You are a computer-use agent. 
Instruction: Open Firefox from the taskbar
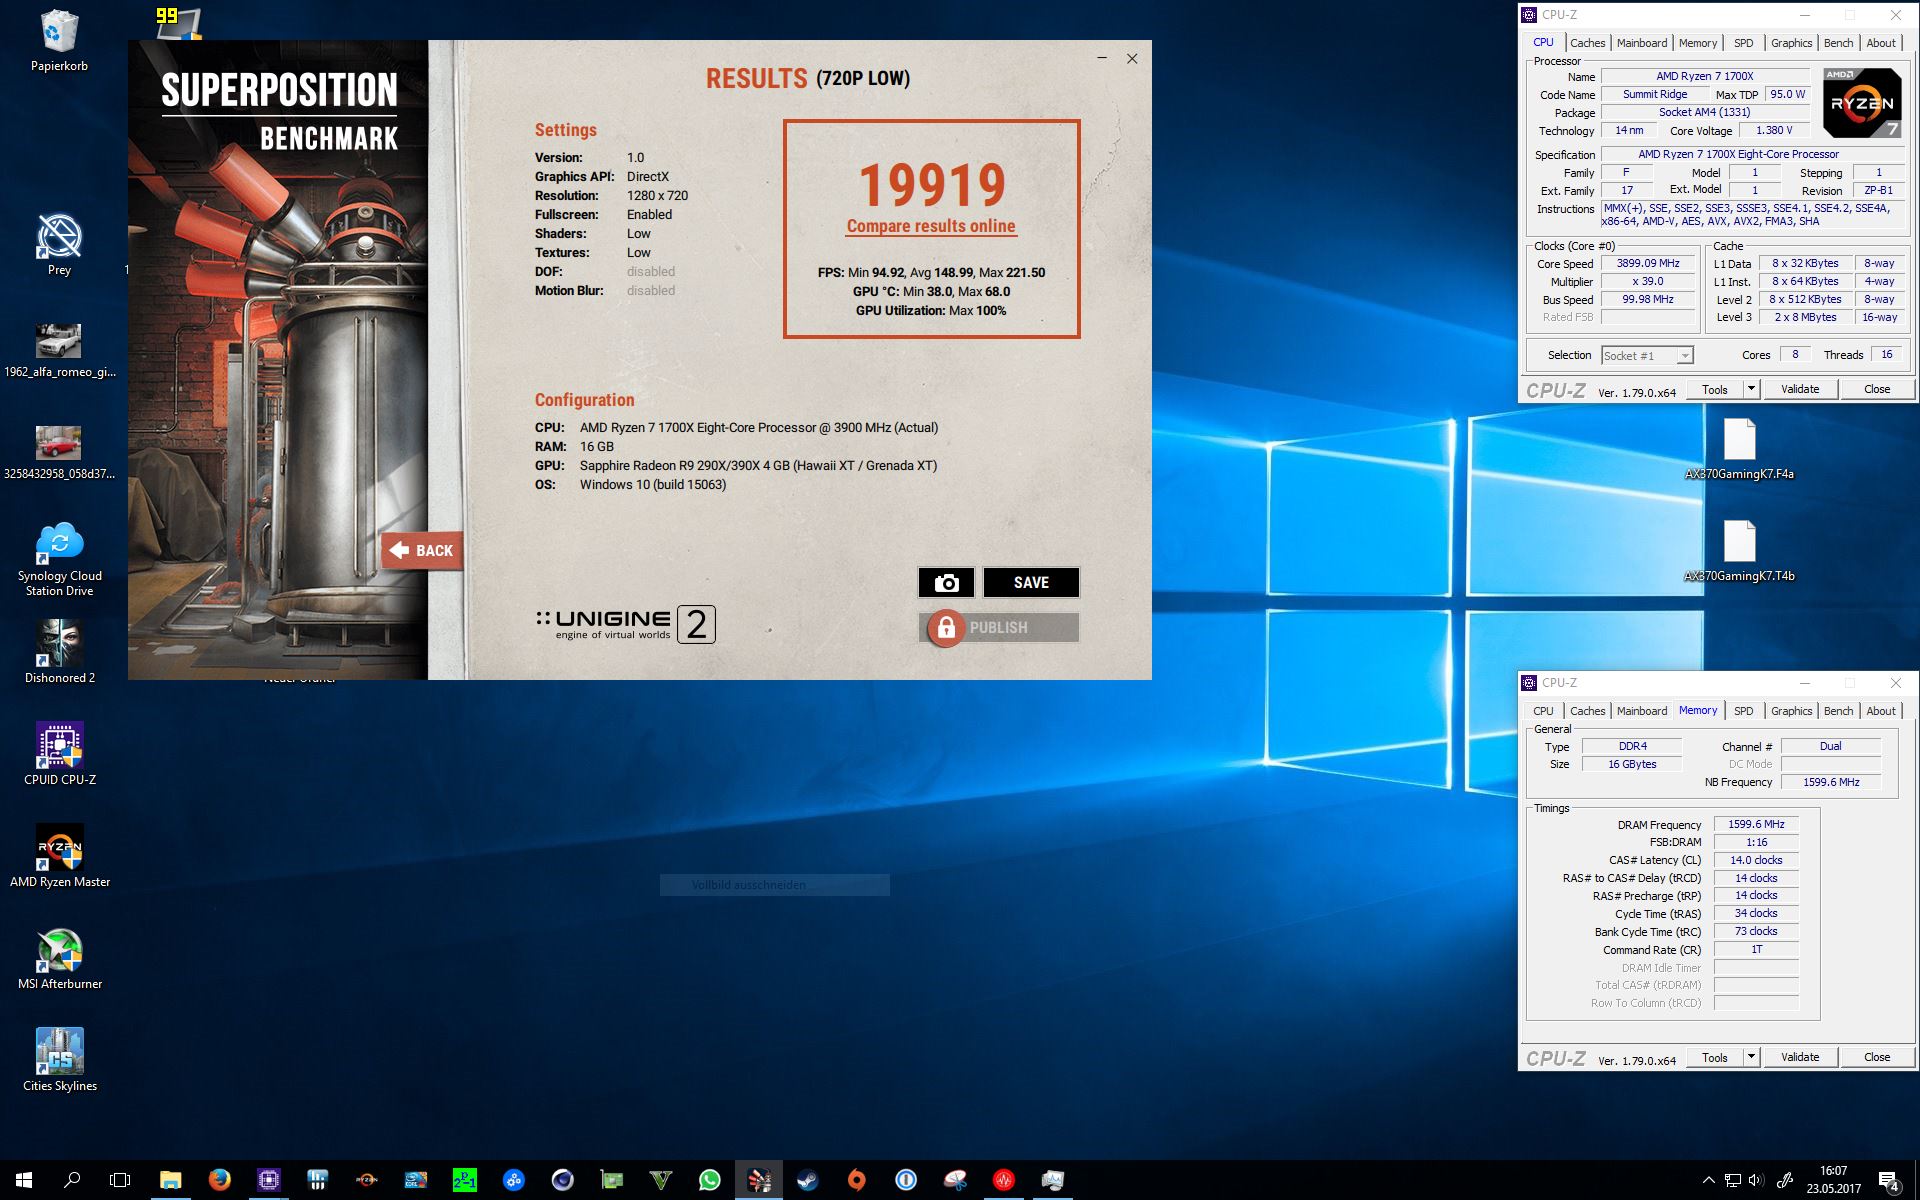(220, 1180)
